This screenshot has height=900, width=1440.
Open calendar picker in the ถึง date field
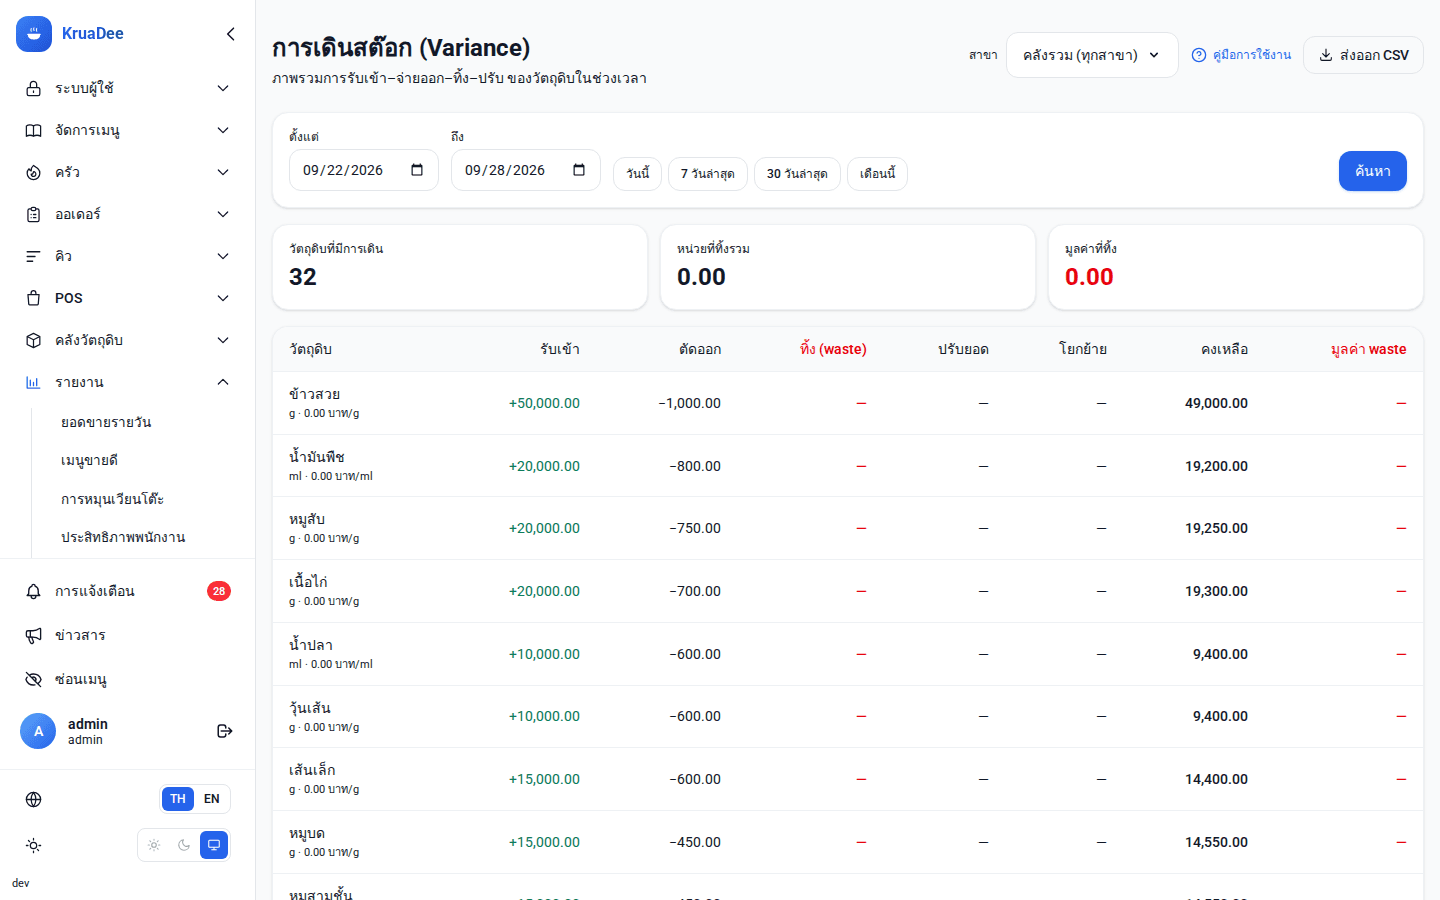point(579,170)
